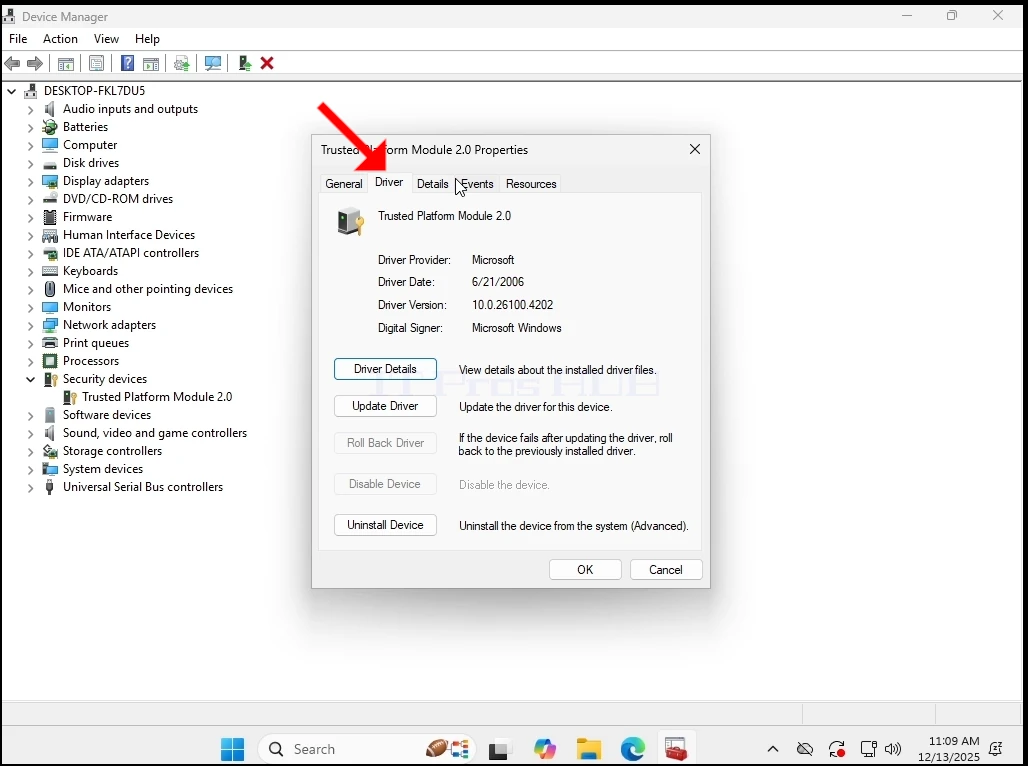Open Copilot from the taskbar
Screen dimensions: 1028x766
point(545,749)
